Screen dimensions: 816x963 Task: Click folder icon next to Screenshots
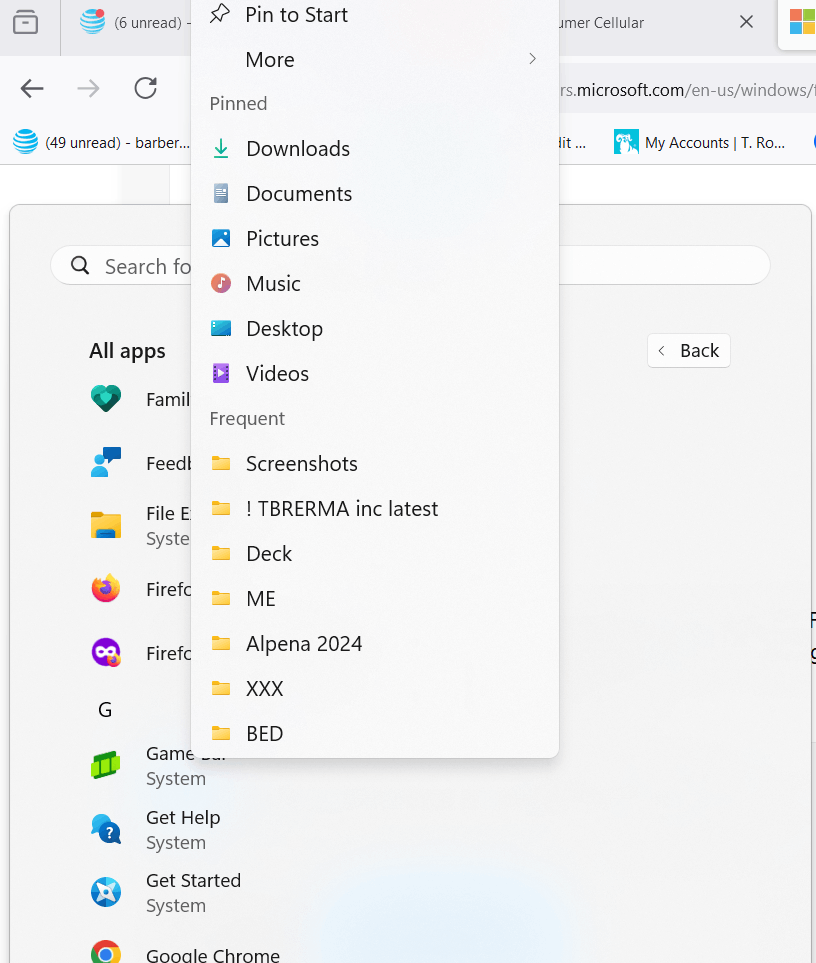(x=221, y=464)
